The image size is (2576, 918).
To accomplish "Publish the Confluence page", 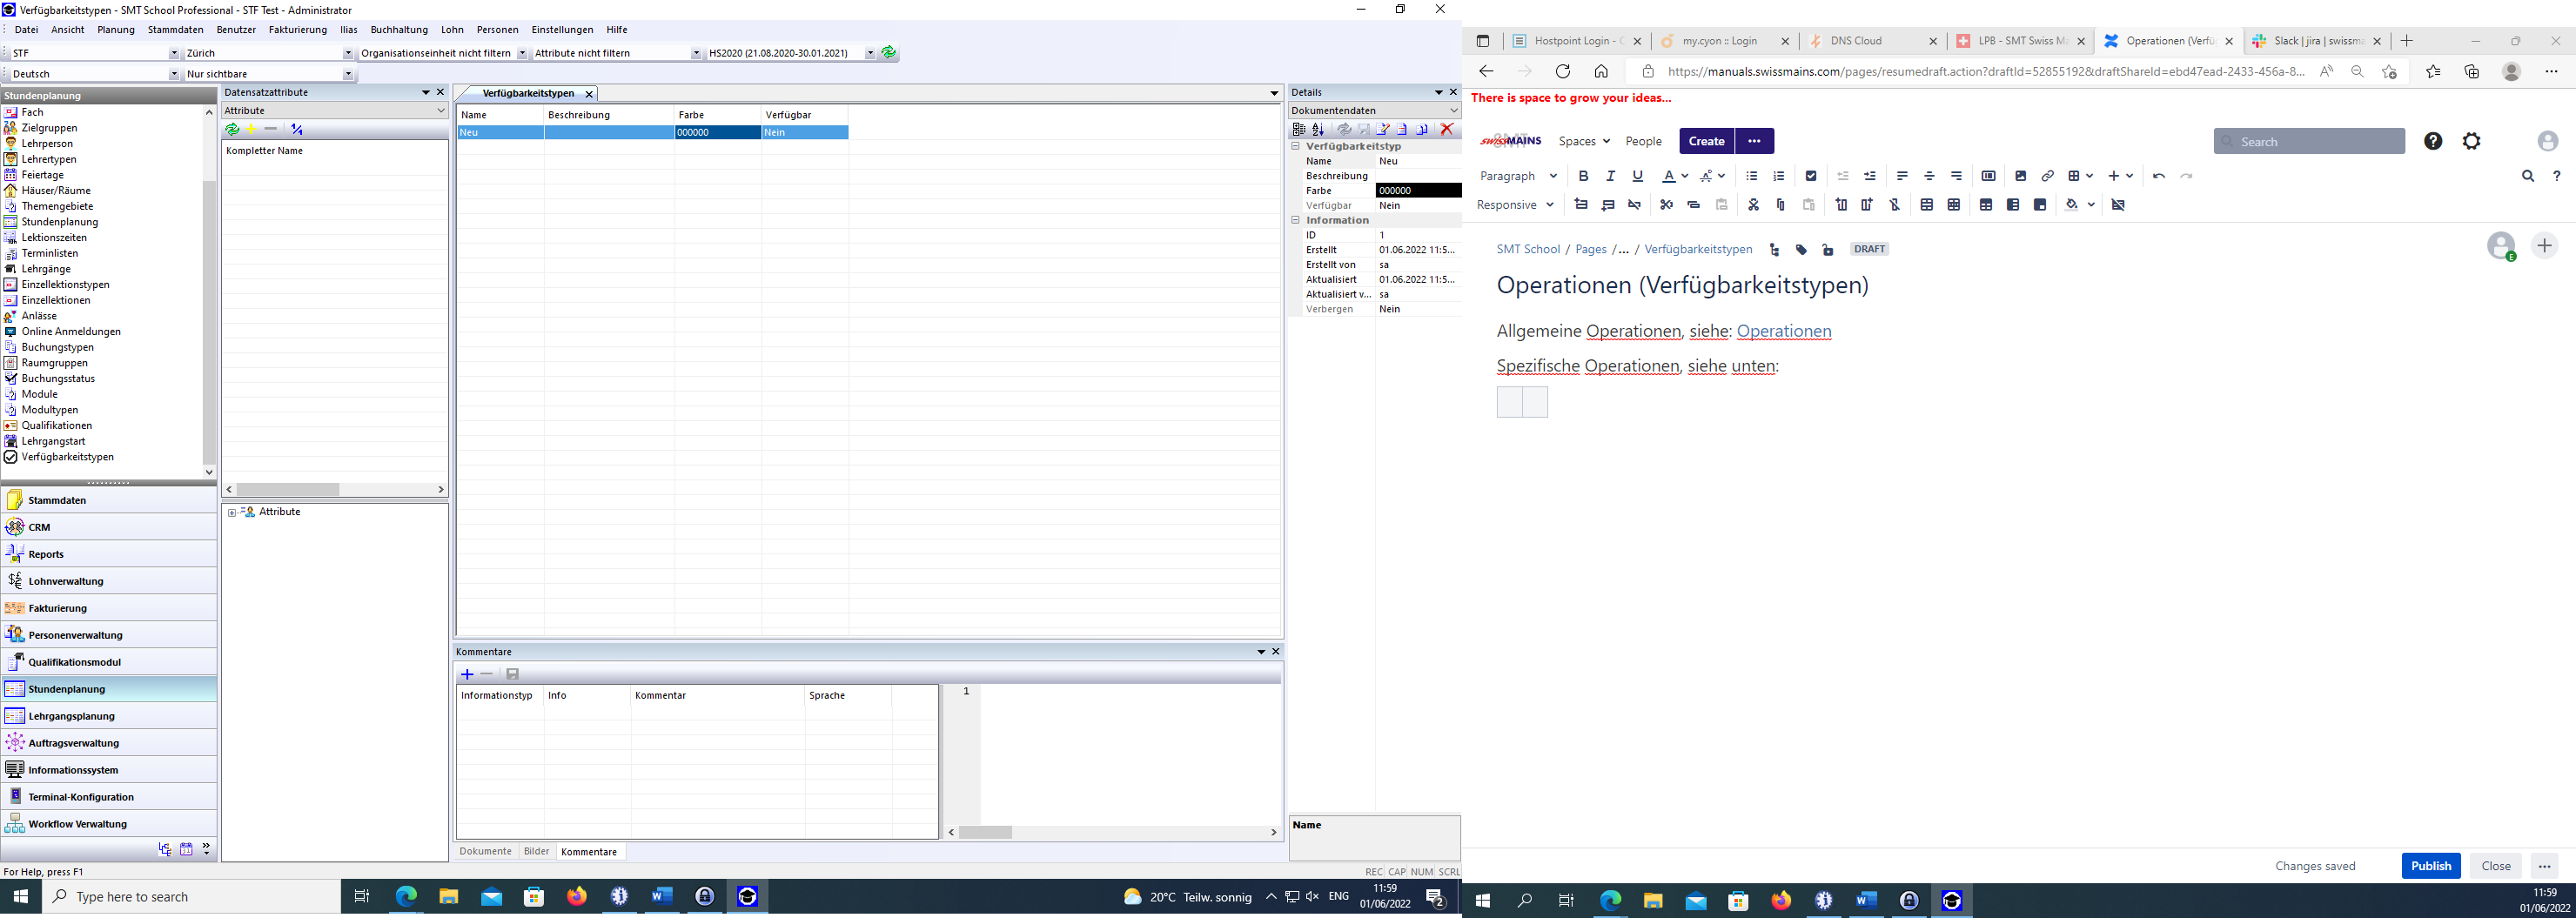I will tap(2430, 866).
